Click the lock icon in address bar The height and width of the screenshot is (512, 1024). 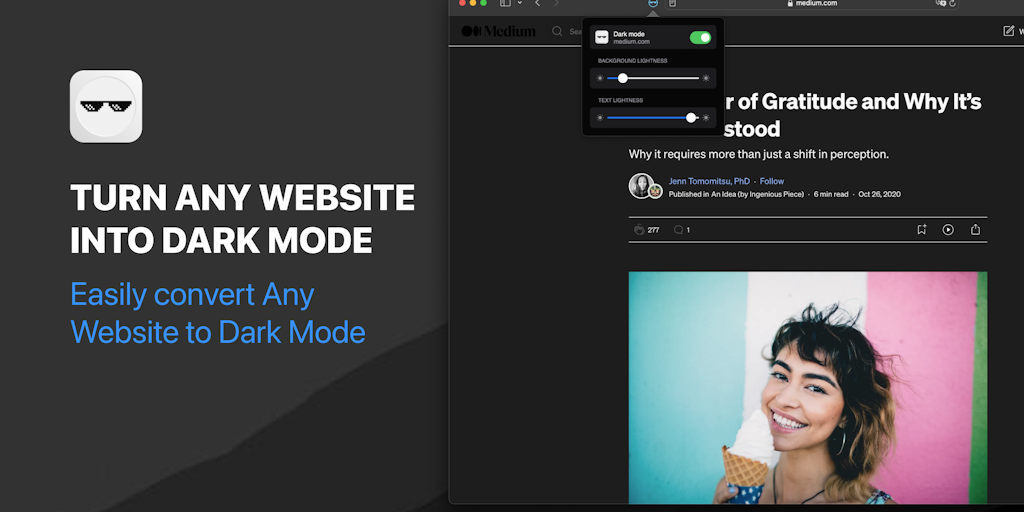coord(790,3)
